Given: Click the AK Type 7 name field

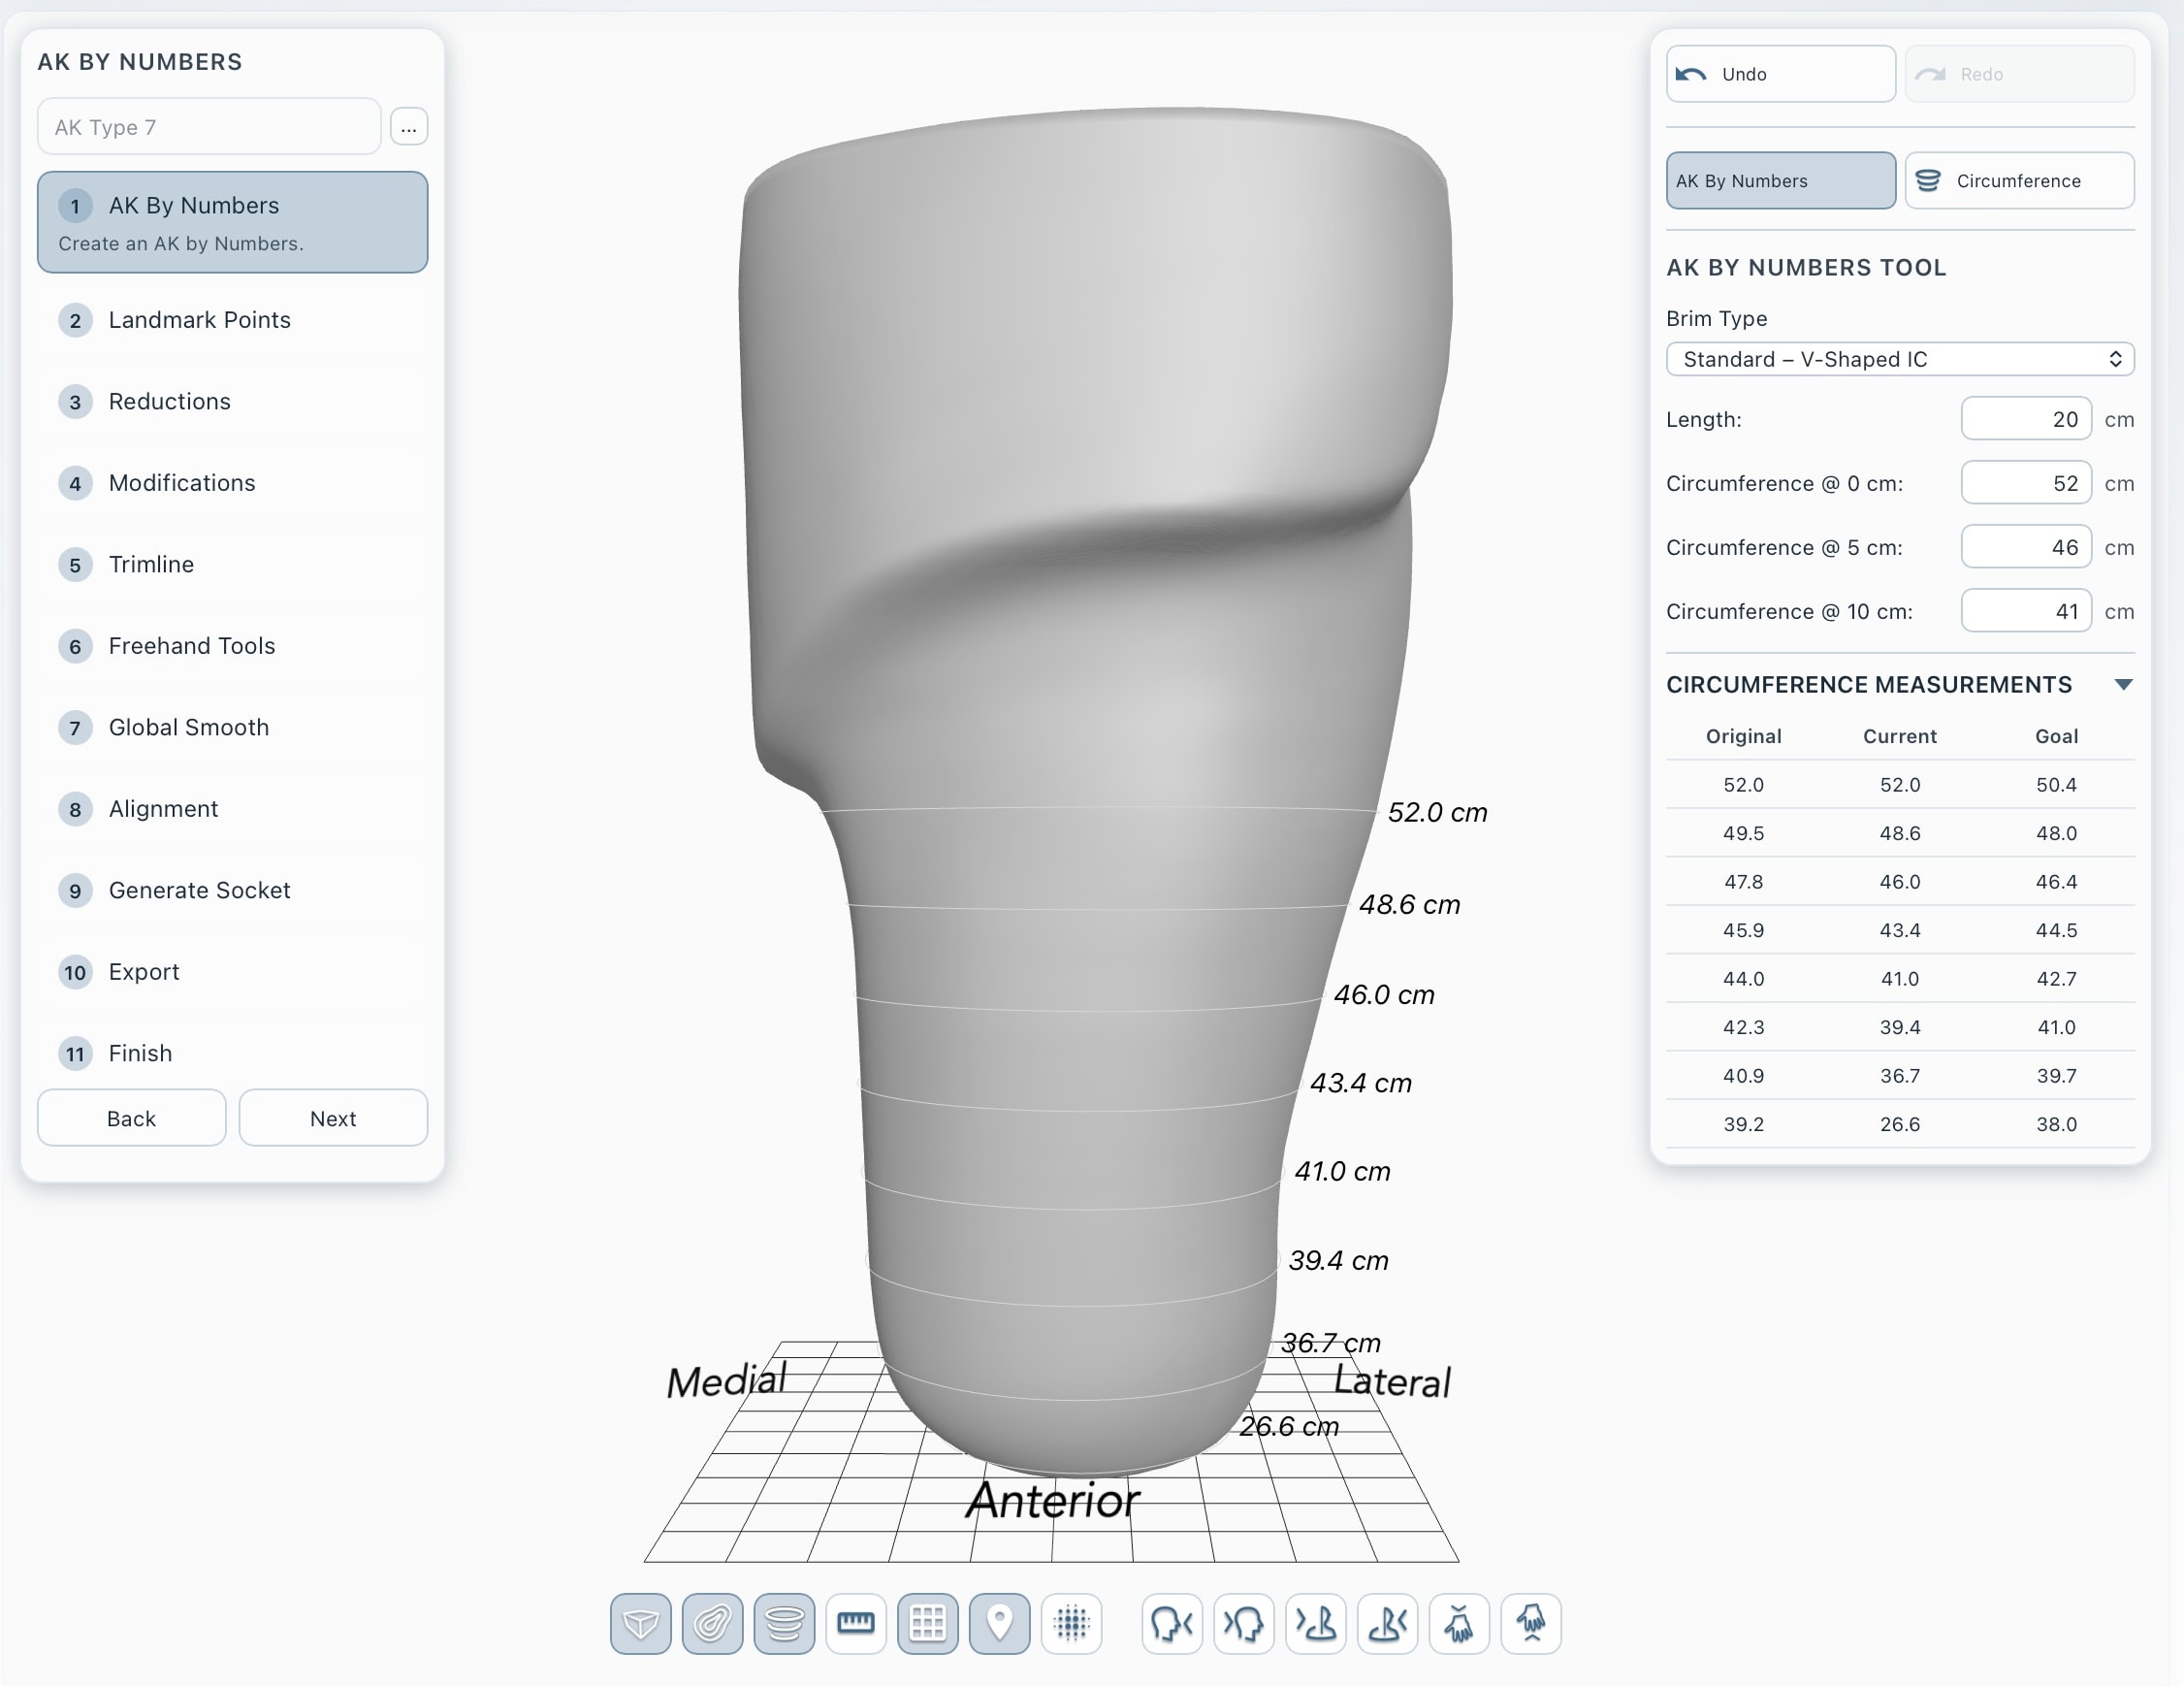Looking at the screenshot, I should (x=209, y=127).
